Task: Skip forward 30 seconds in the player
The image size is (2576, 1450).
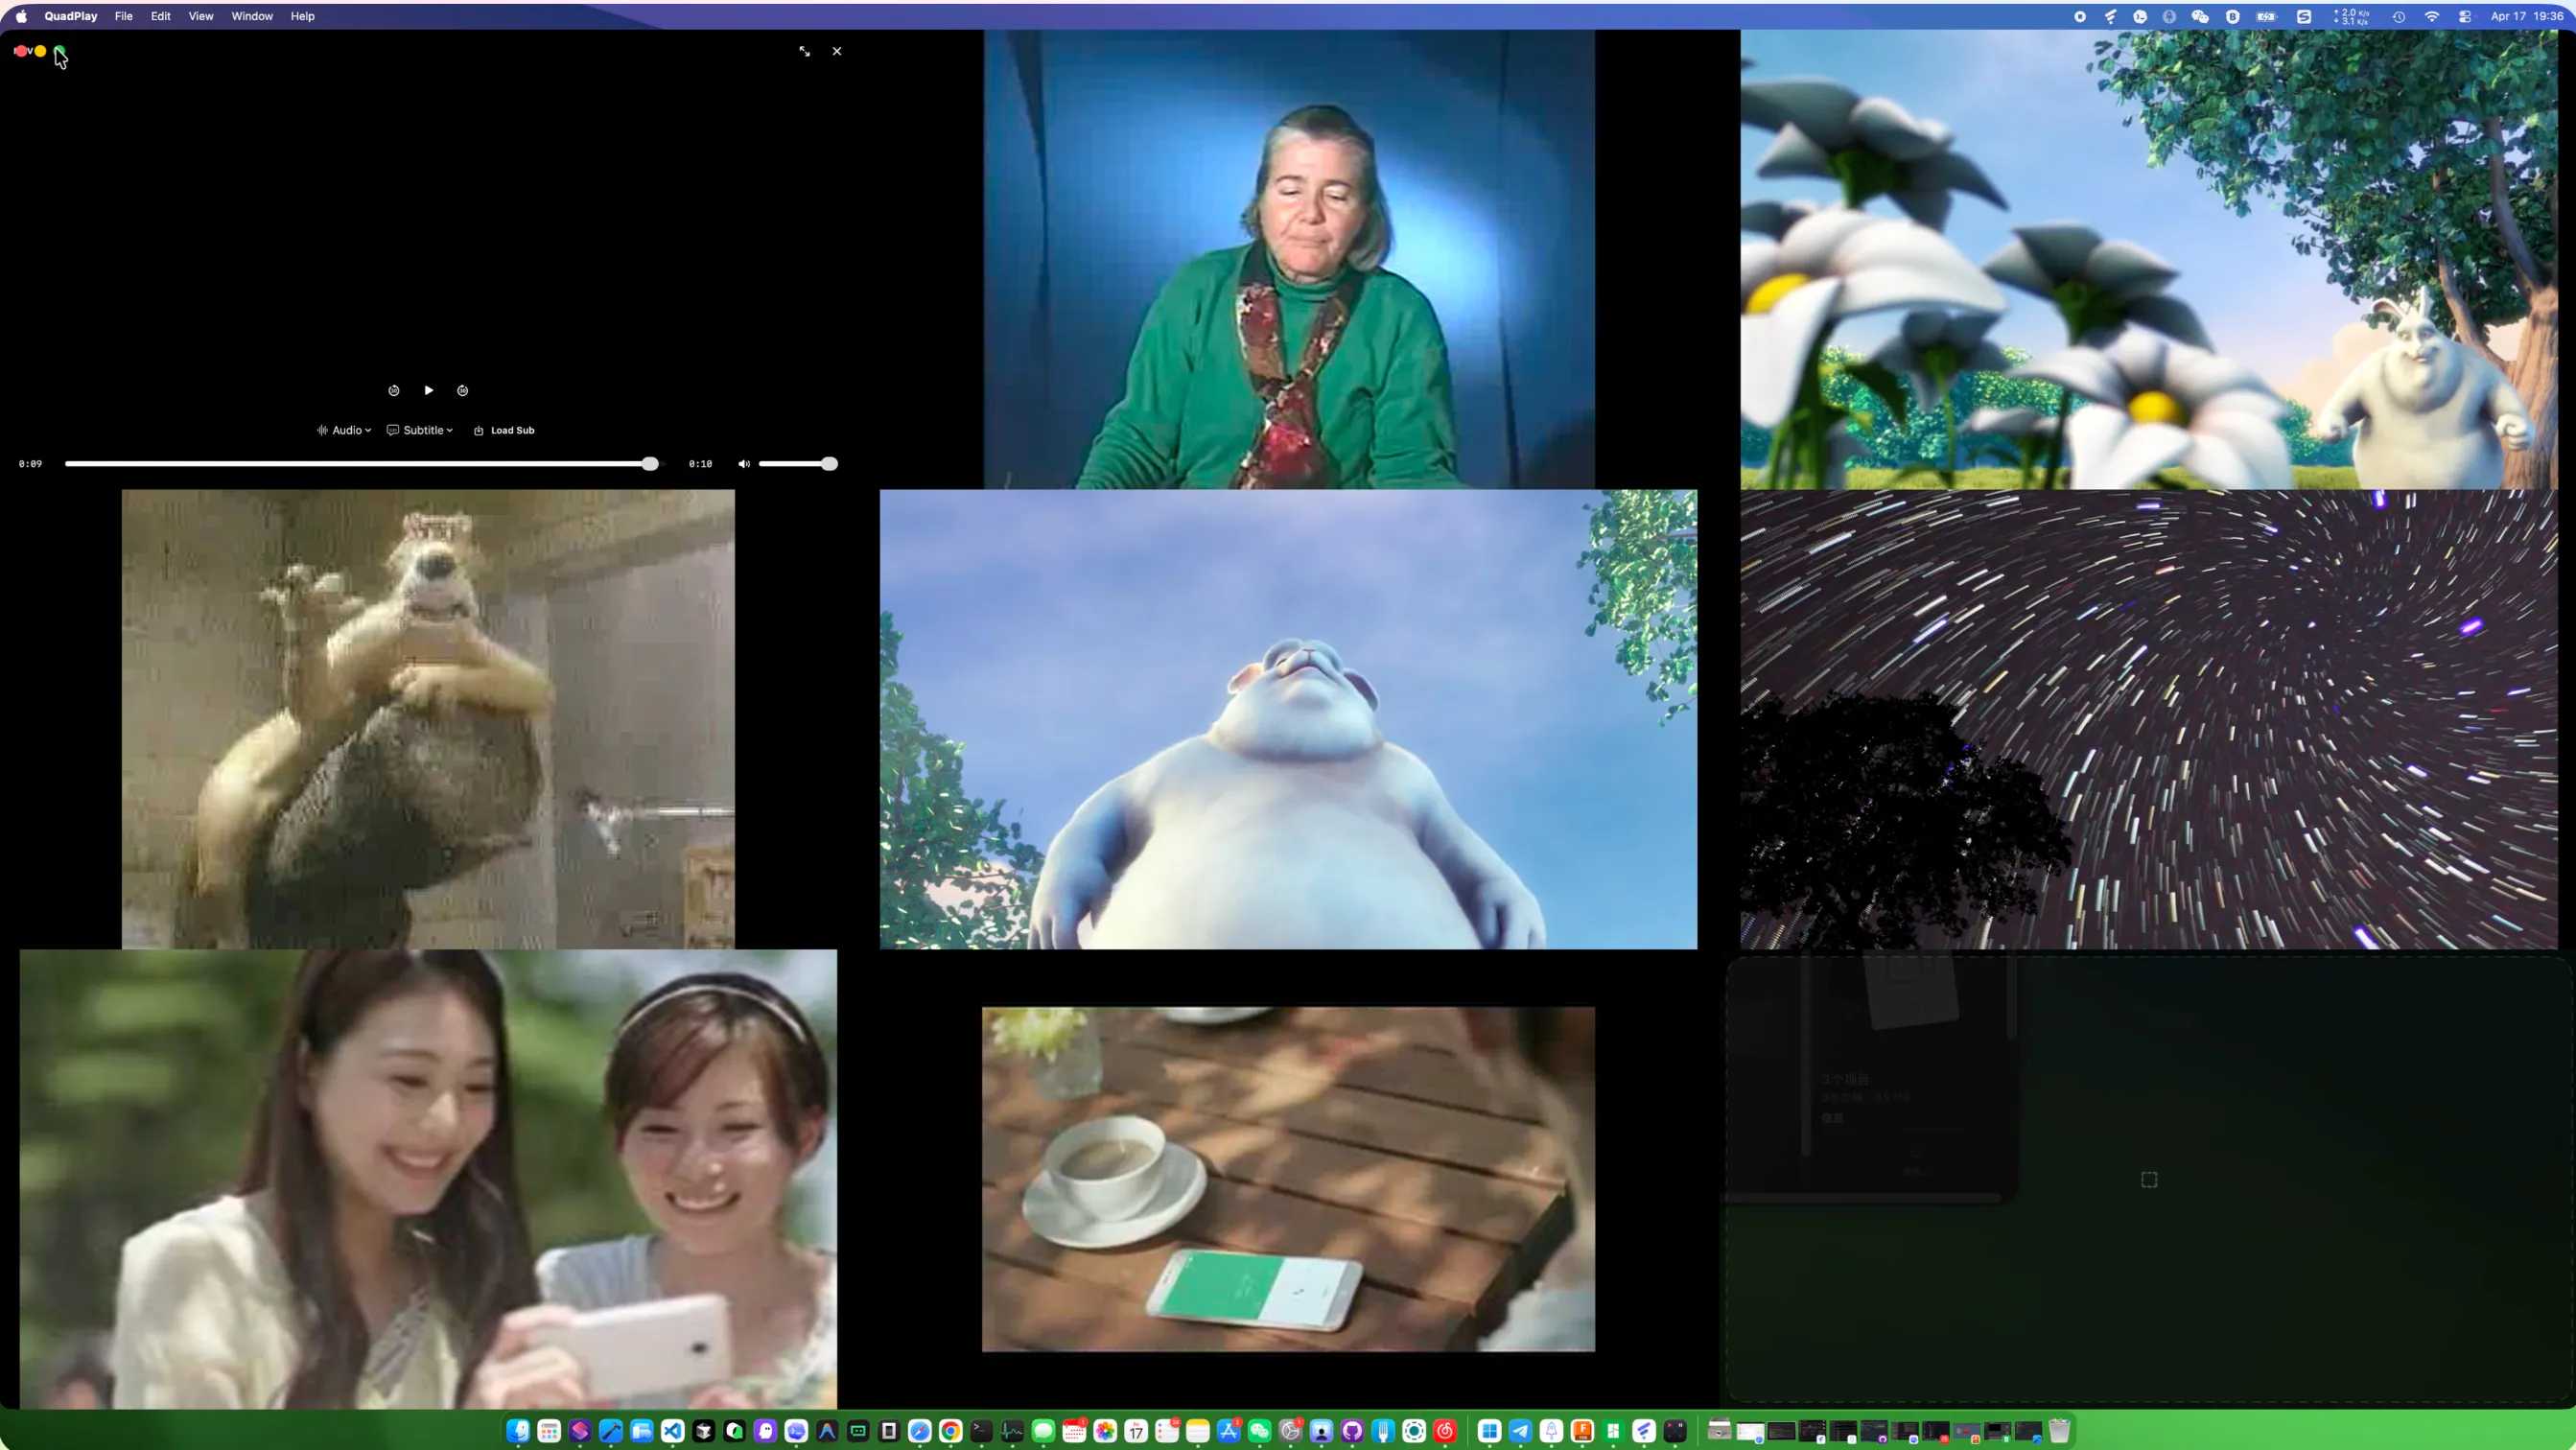Action: tap(462, 390)
